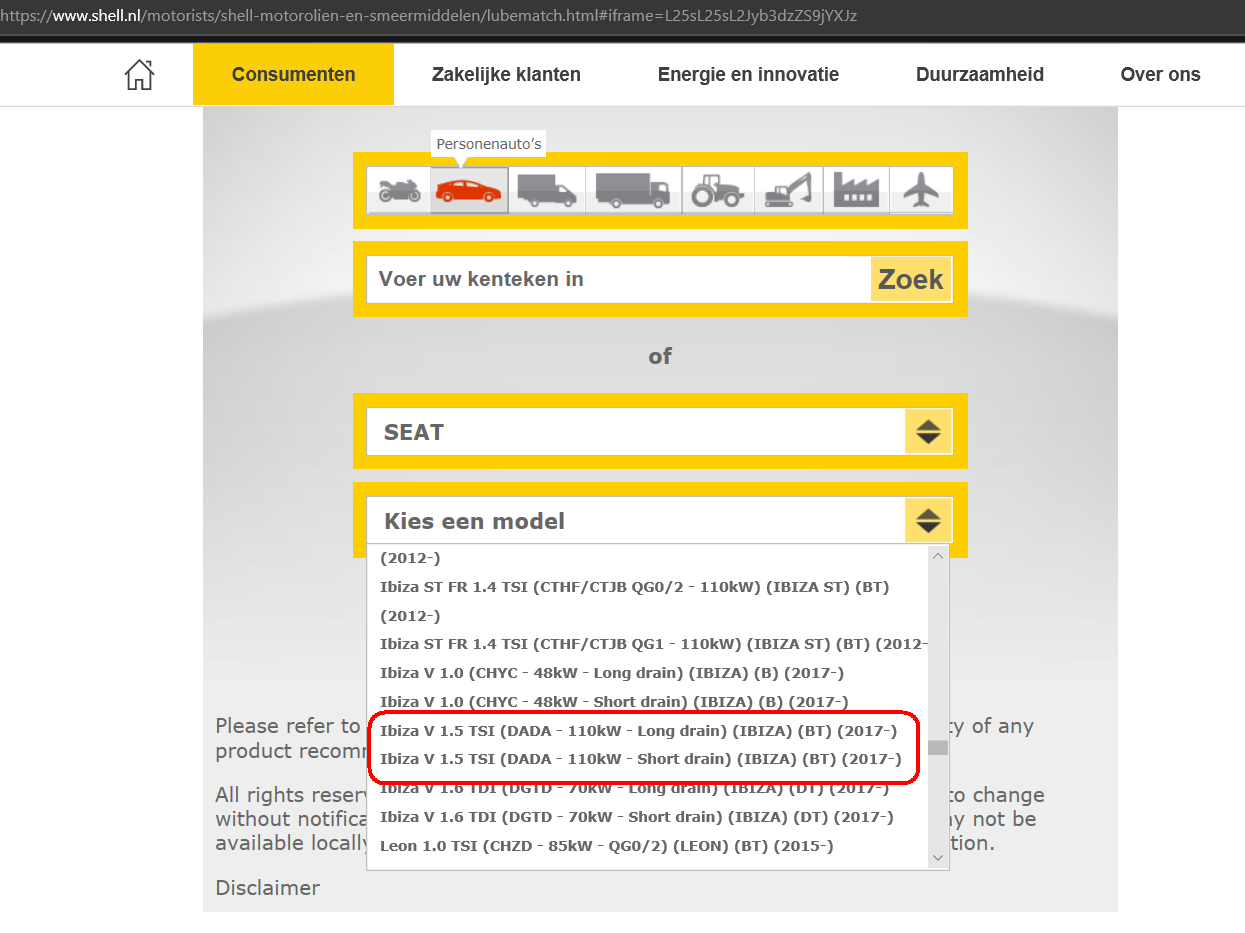Open the SEAT make dropdown
Screen dimensions: 1245x933
click(660, 432)
